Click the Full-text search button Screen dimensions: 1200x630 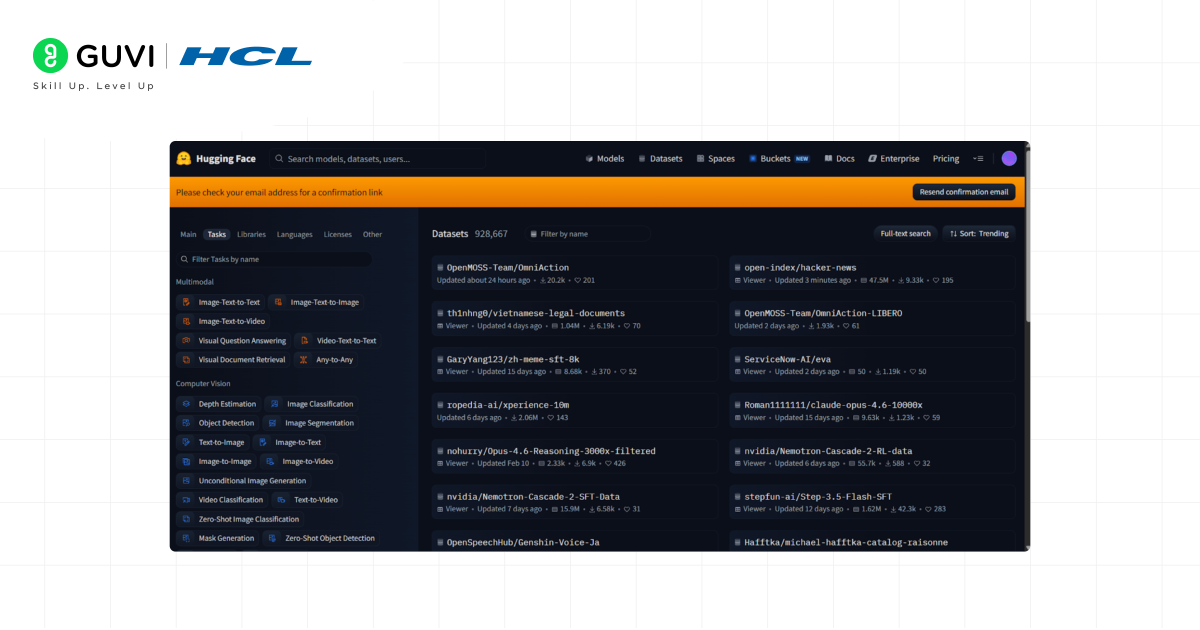coord(905,234)
